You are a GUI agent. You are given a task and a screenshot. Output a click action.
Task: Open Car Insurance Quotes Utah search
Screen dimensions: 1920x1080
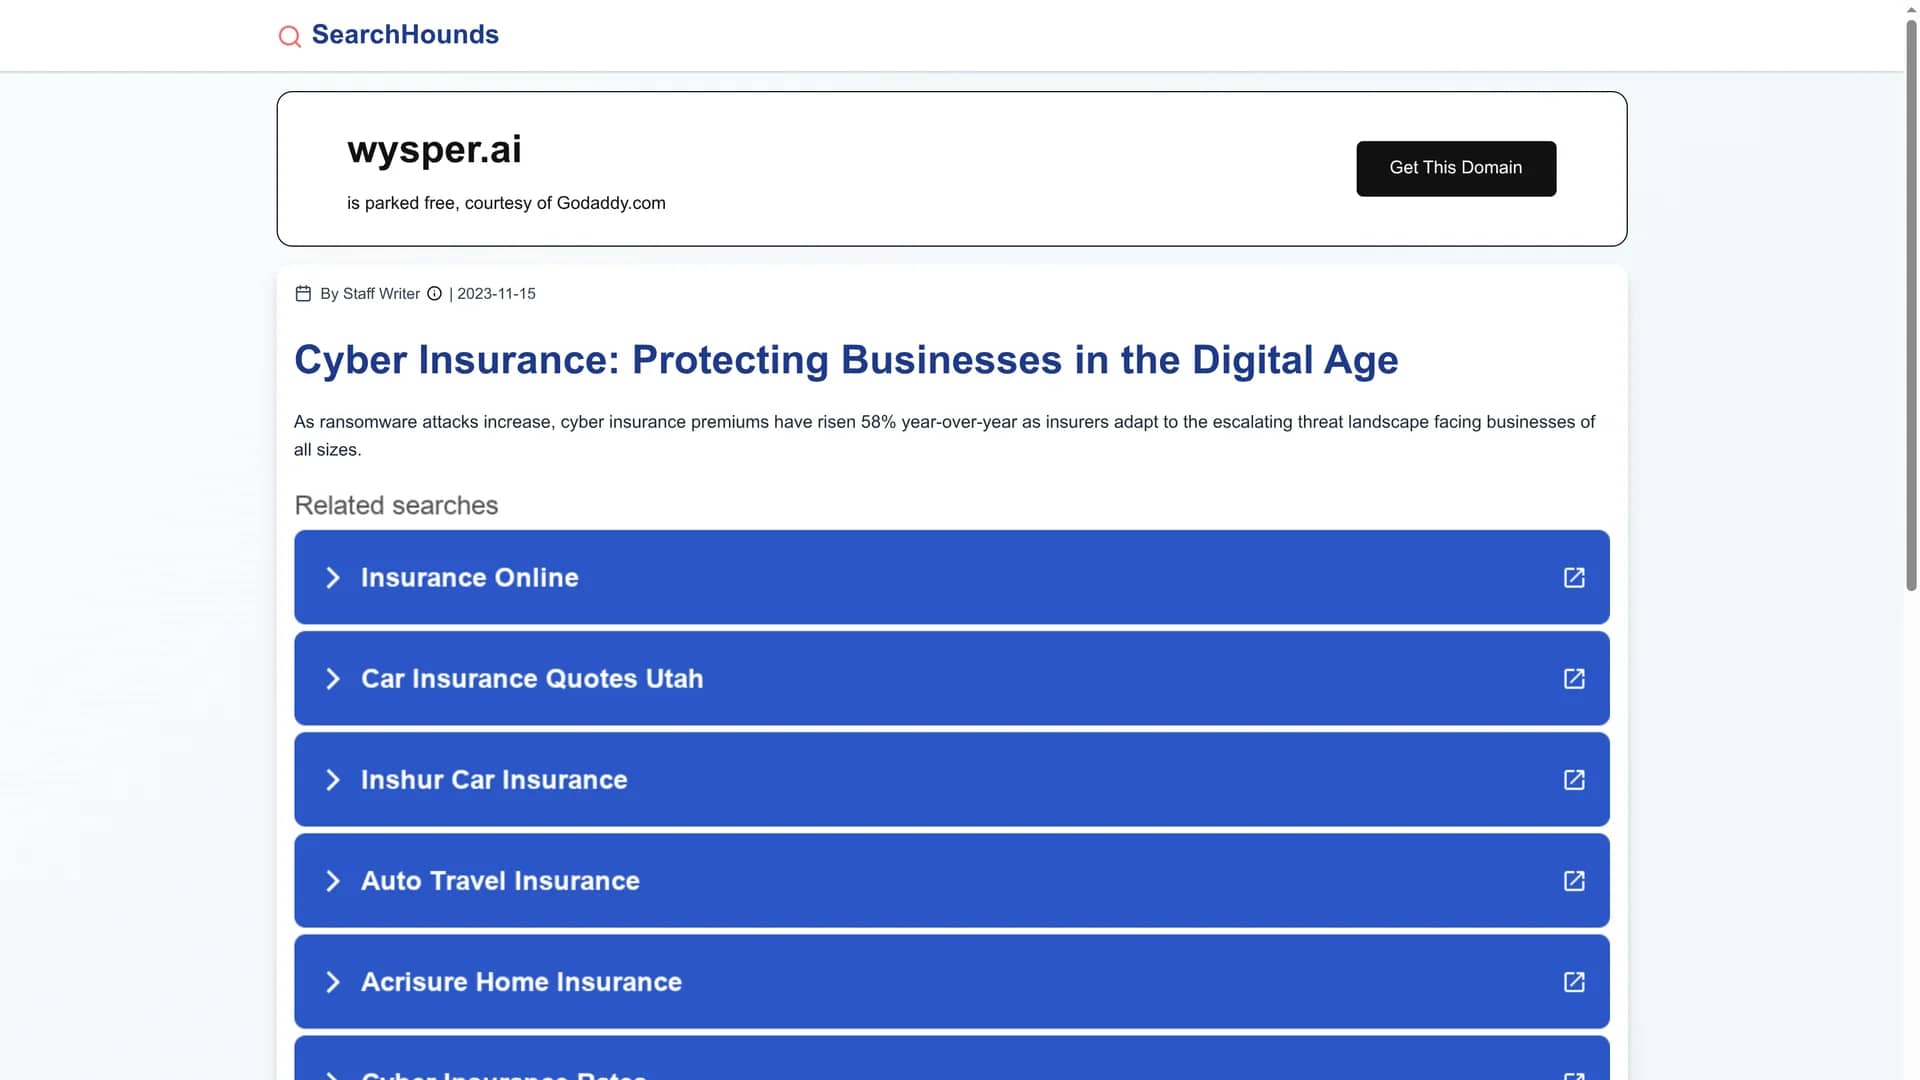click(951, 678)
